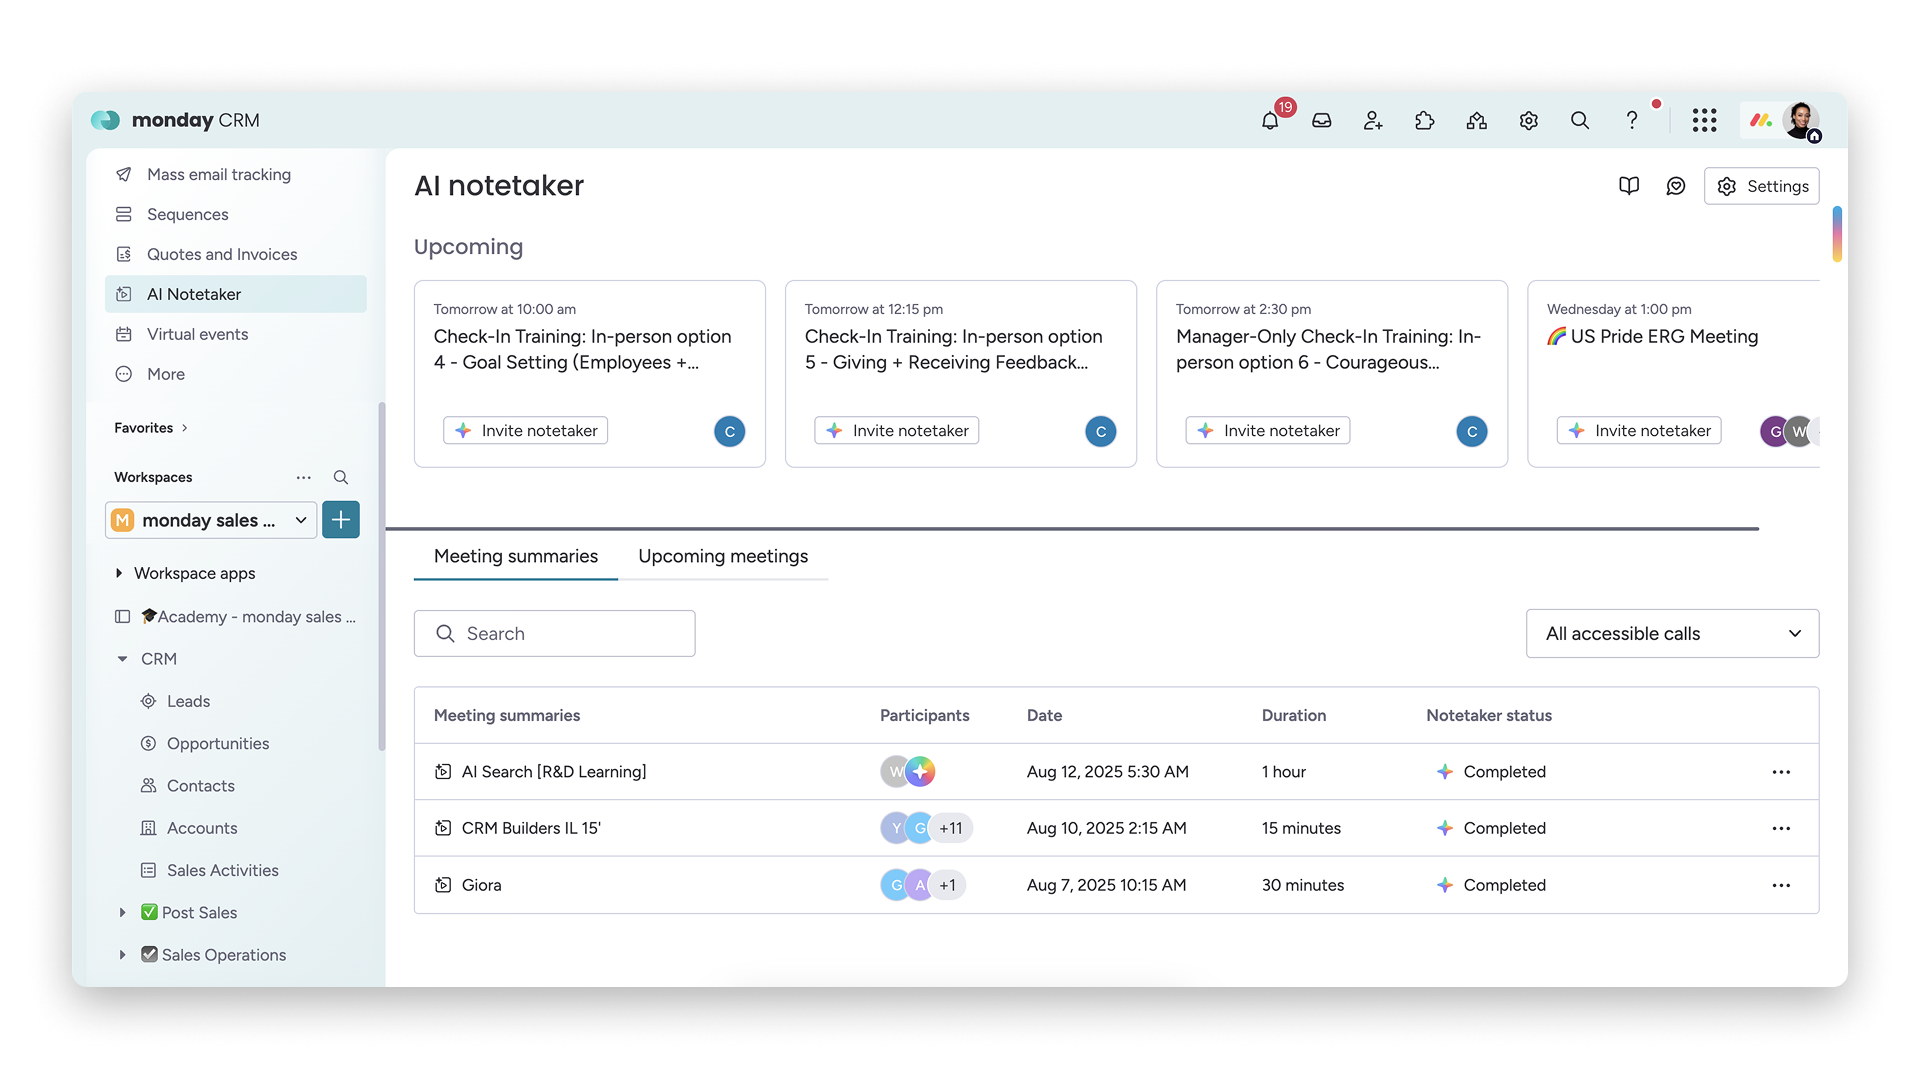Click organizer avatar on the 2:30 pm meeting card
The width and height of the screenshot is (1920, 1080).
point(1472,431)
